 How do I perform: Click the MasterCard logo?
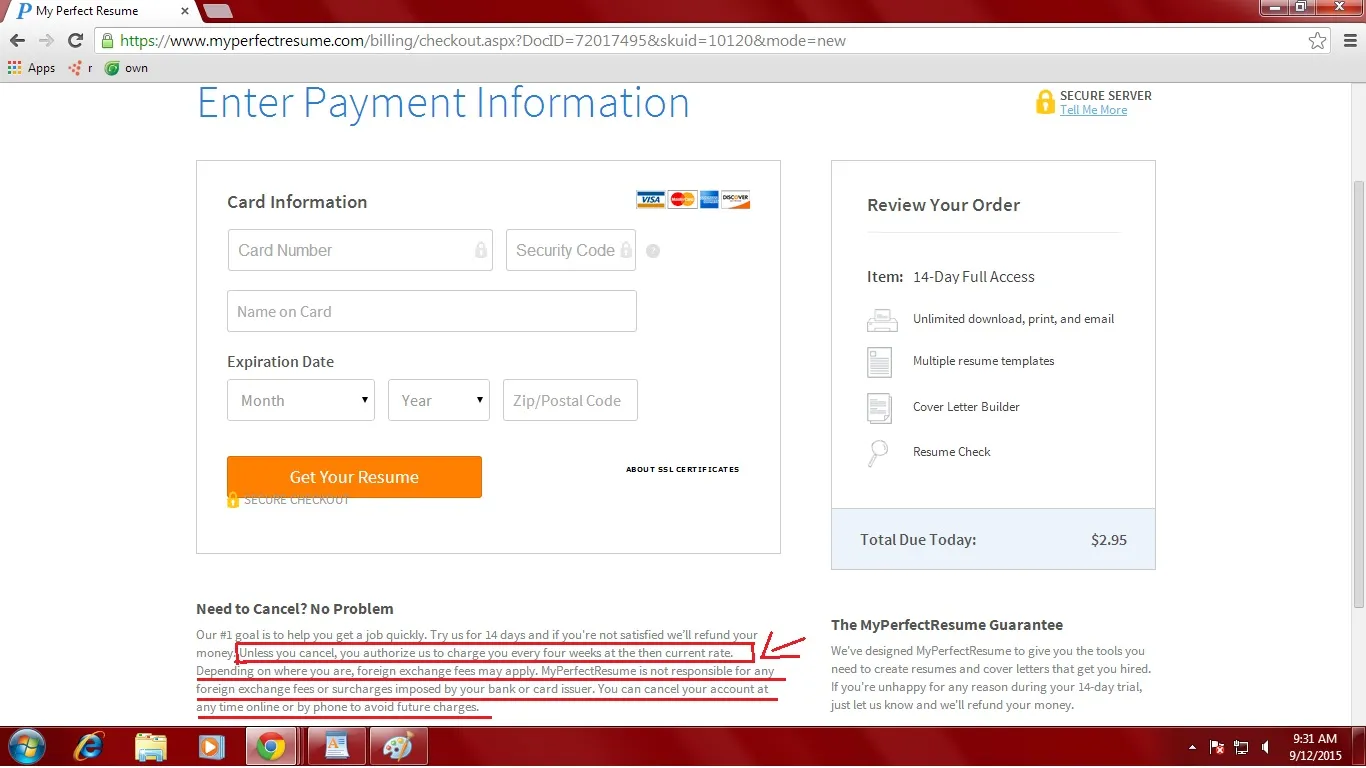click(x=682, y=199)
